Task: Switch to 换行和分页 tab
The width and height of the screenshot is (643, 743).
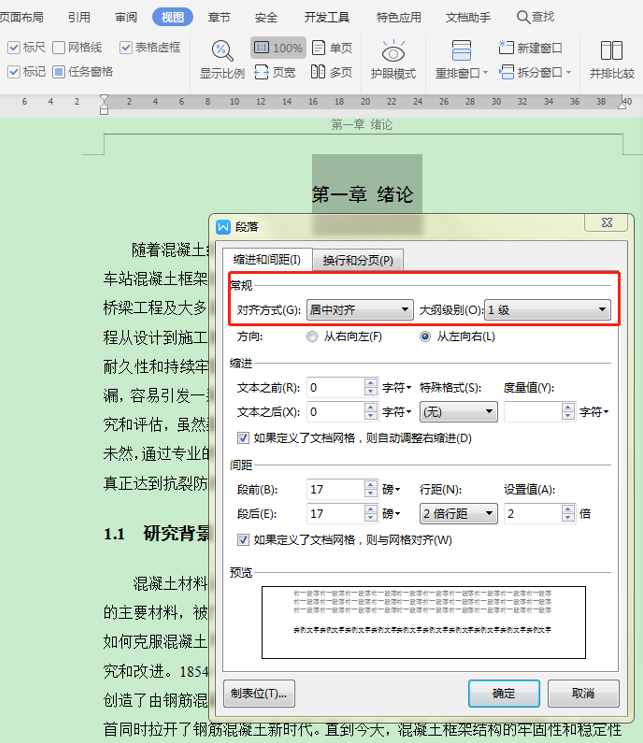Action: point(358,260)
